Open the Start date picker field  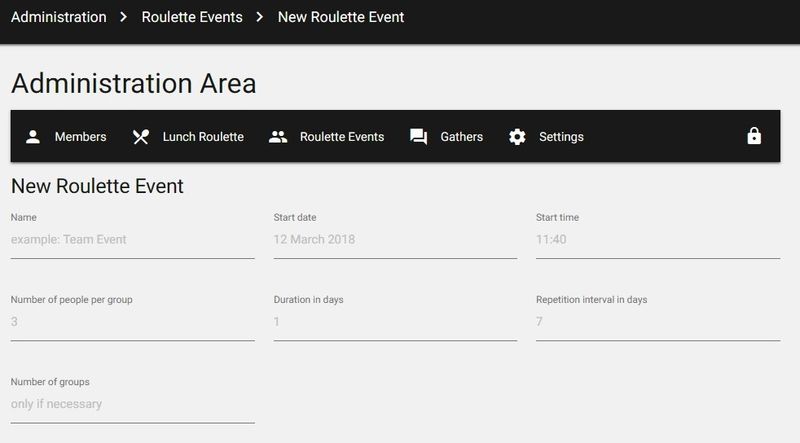pyautogui.click(x=395, y=240)
